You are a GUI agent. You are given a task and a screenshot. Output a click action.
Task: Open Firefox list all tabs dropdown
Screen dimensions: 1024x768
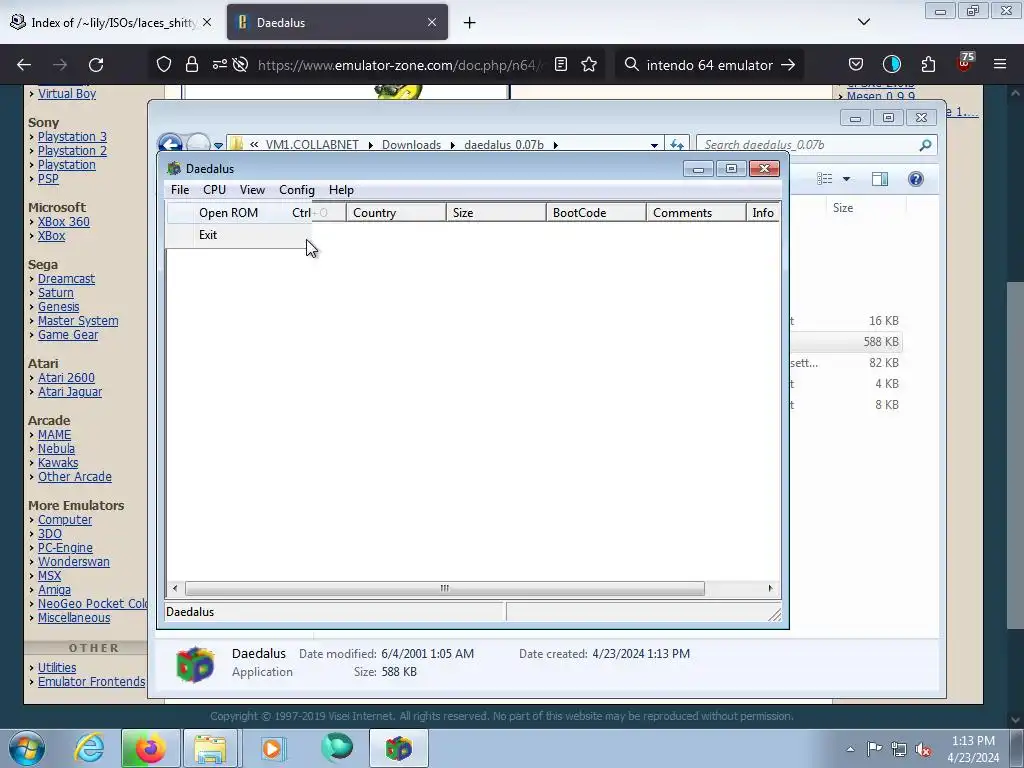point(864,22)
